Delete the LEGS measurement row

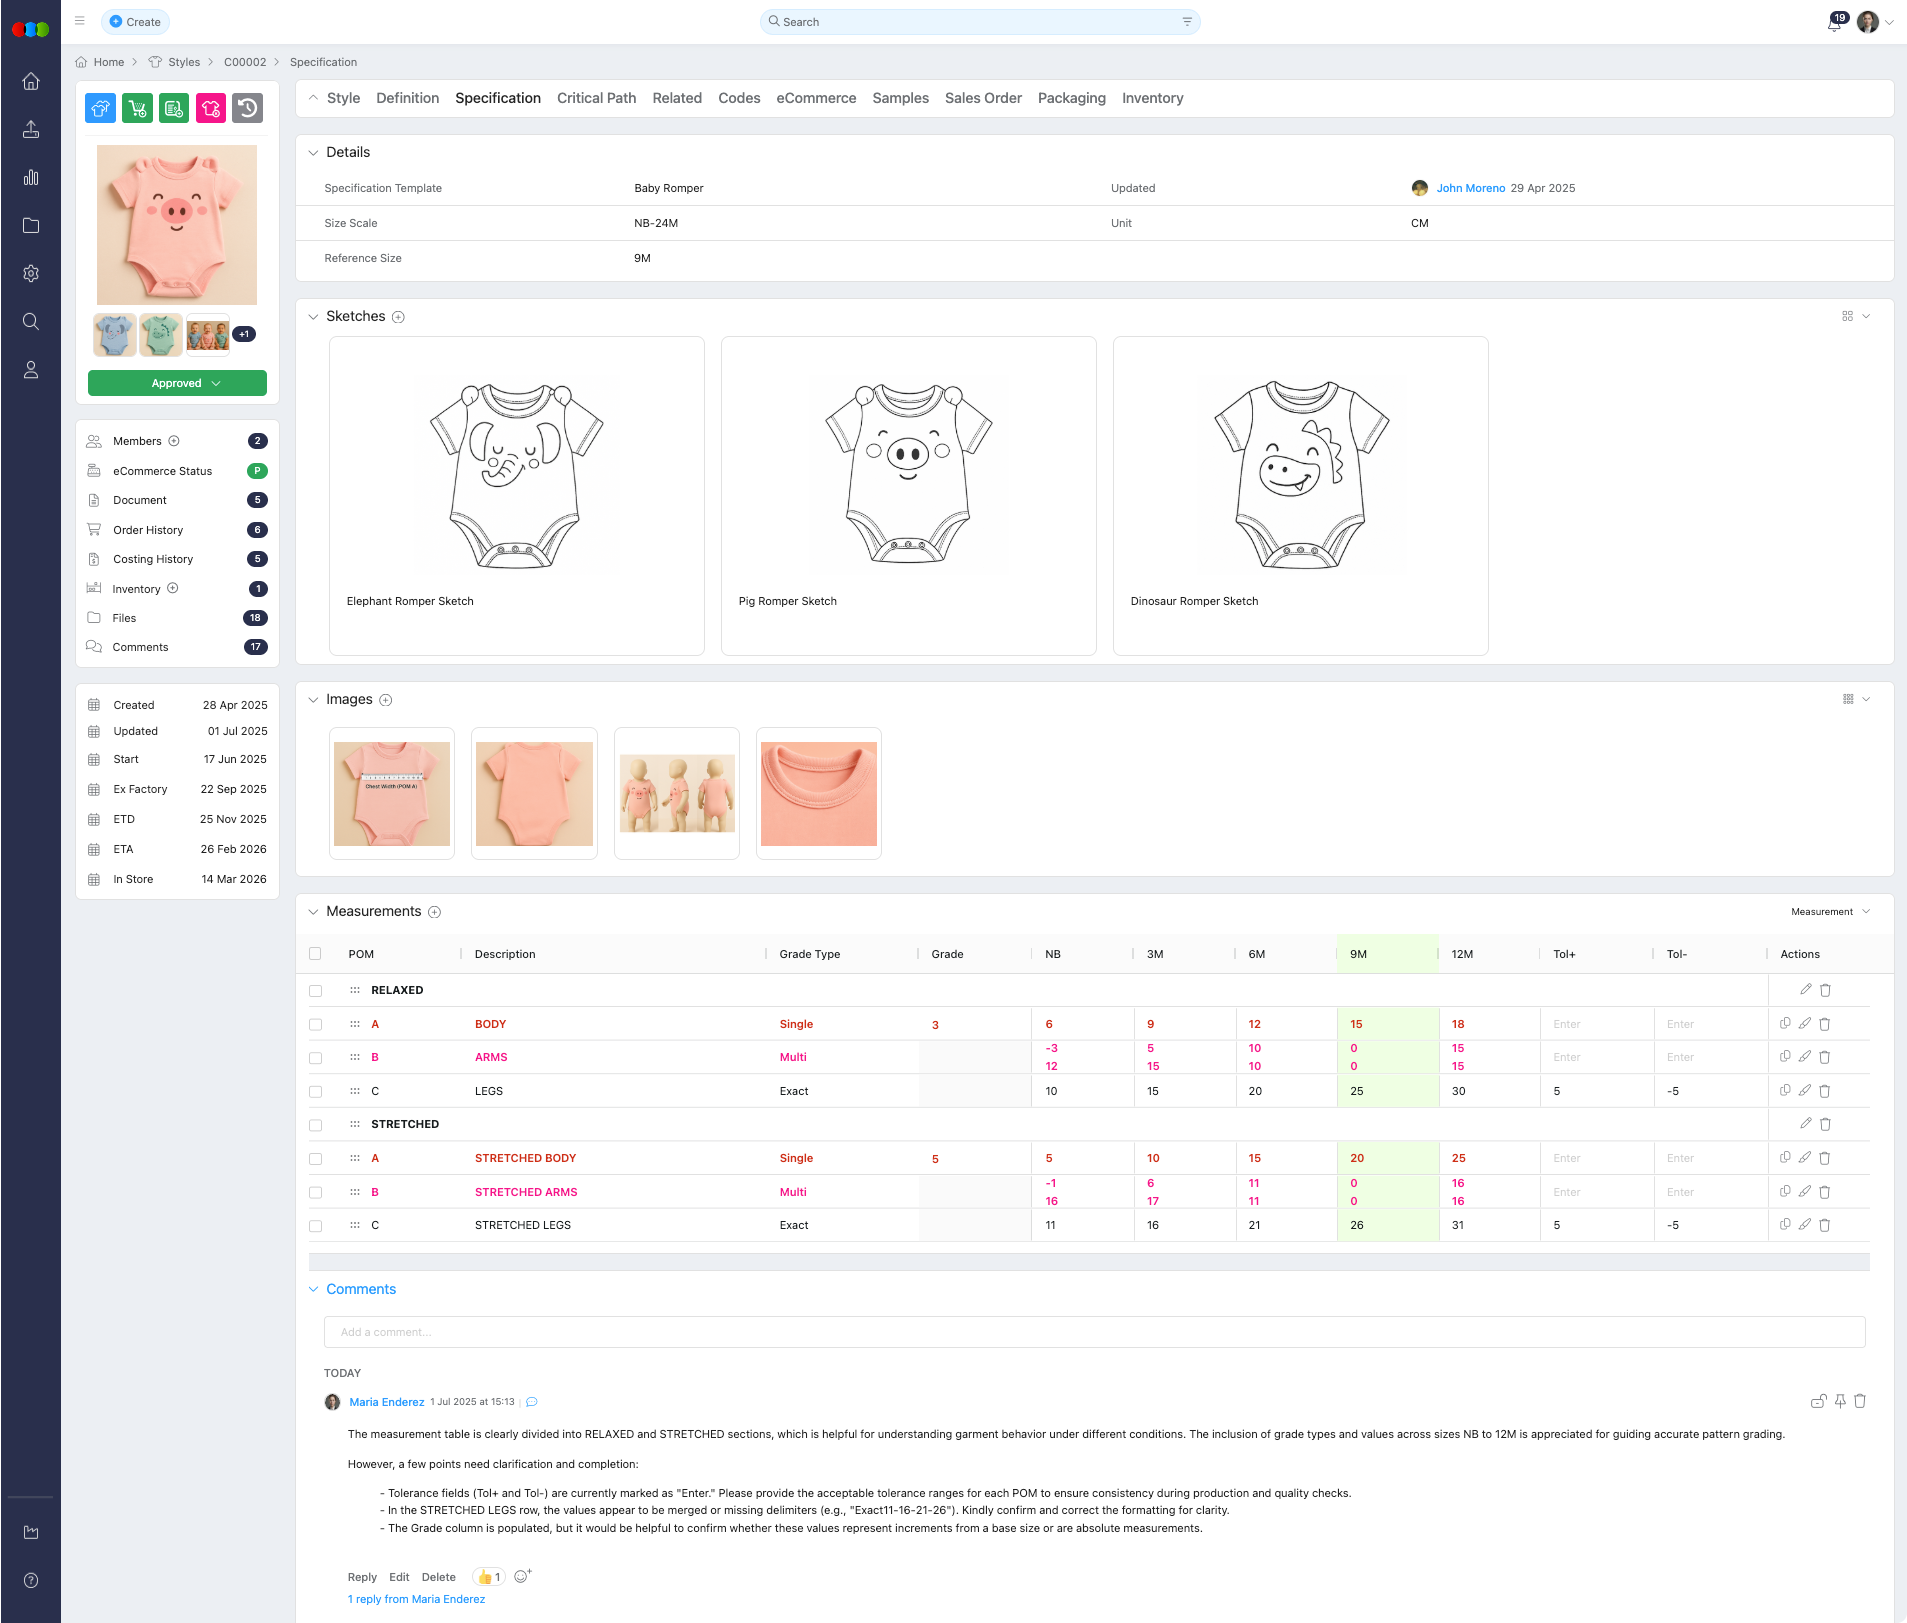tap(1824, 1091)
